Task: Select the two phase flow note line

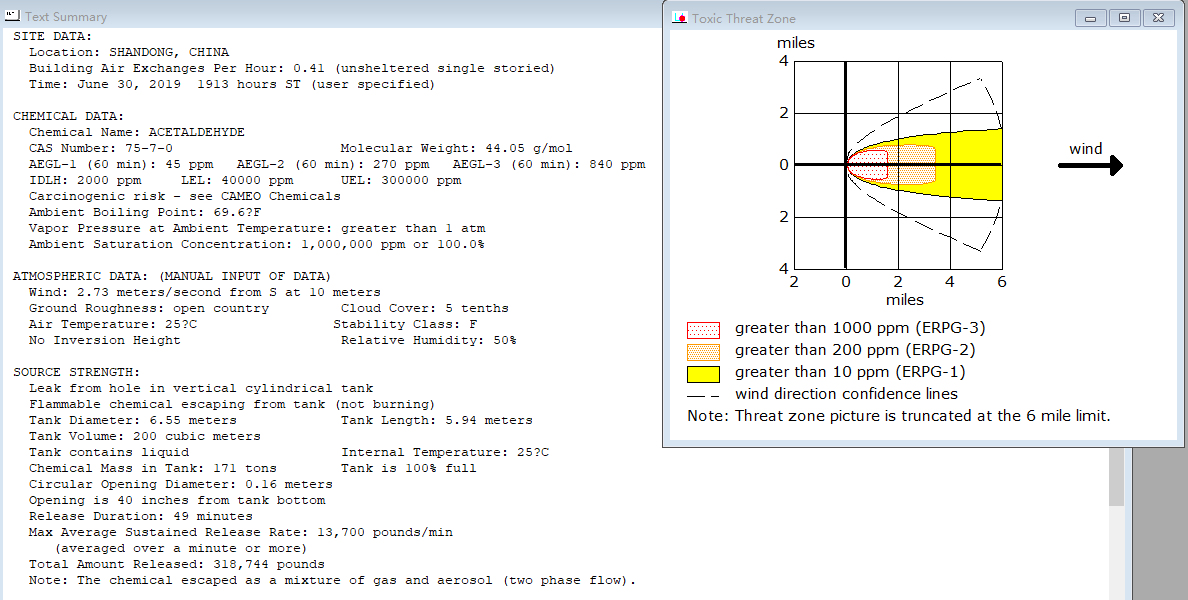Action: (332, 580)
